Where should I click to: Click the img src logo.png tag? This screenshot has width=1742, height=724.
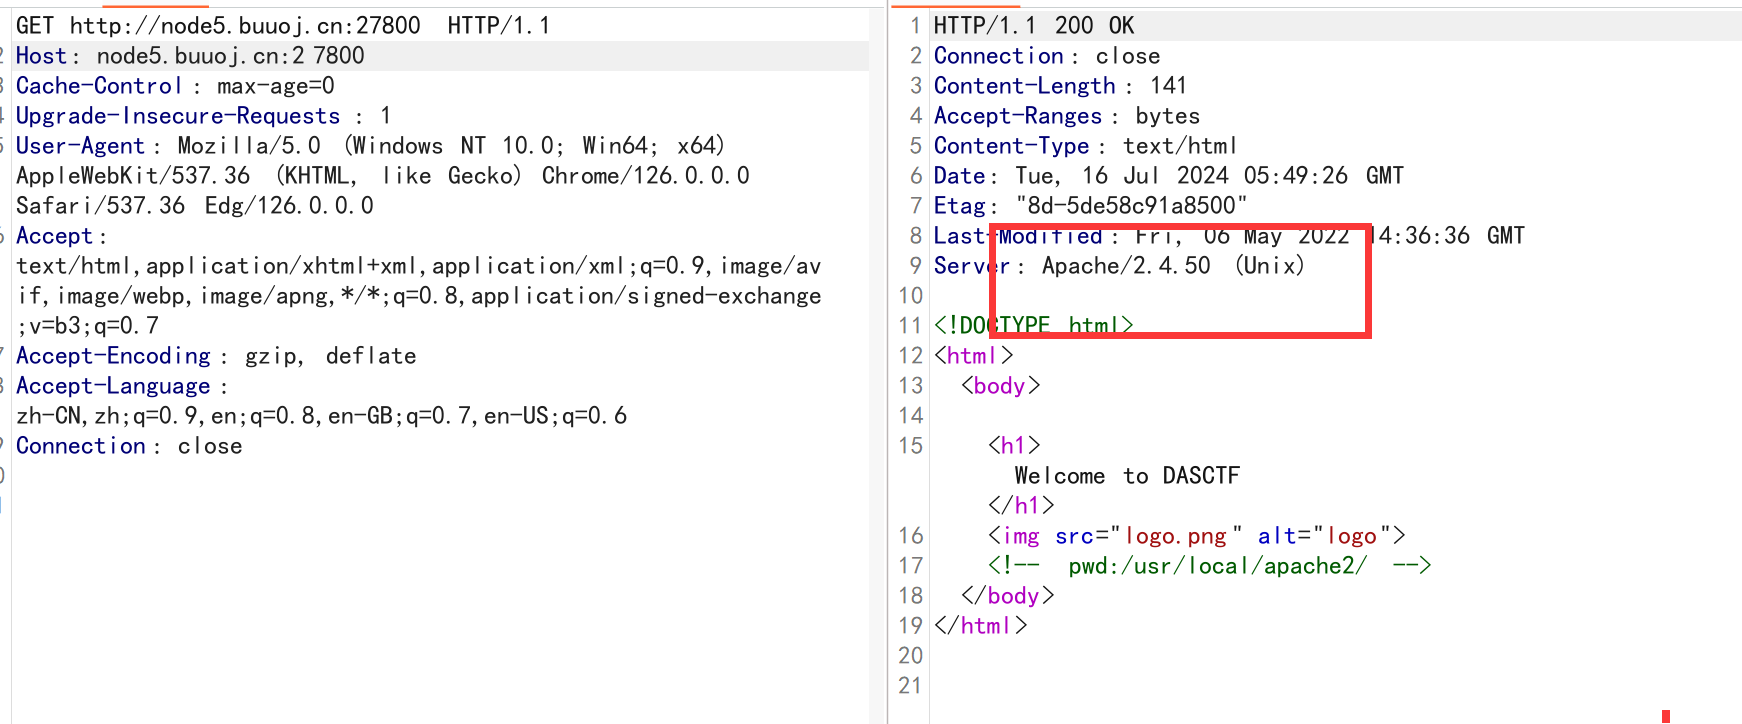[x=1197, y=536]
